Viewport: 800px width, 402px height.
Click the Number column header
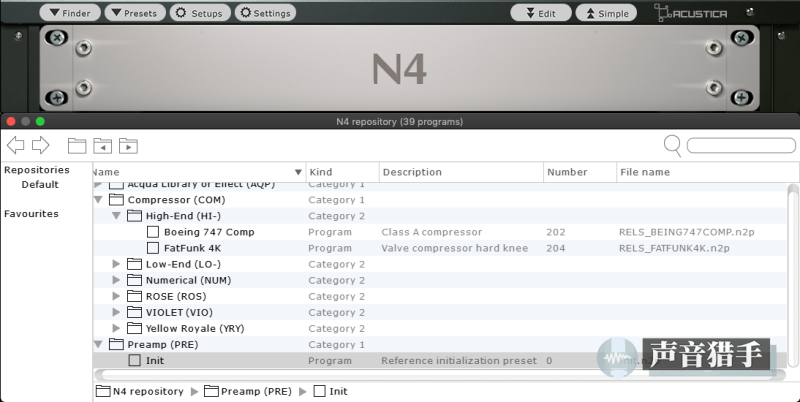point(580,172)
